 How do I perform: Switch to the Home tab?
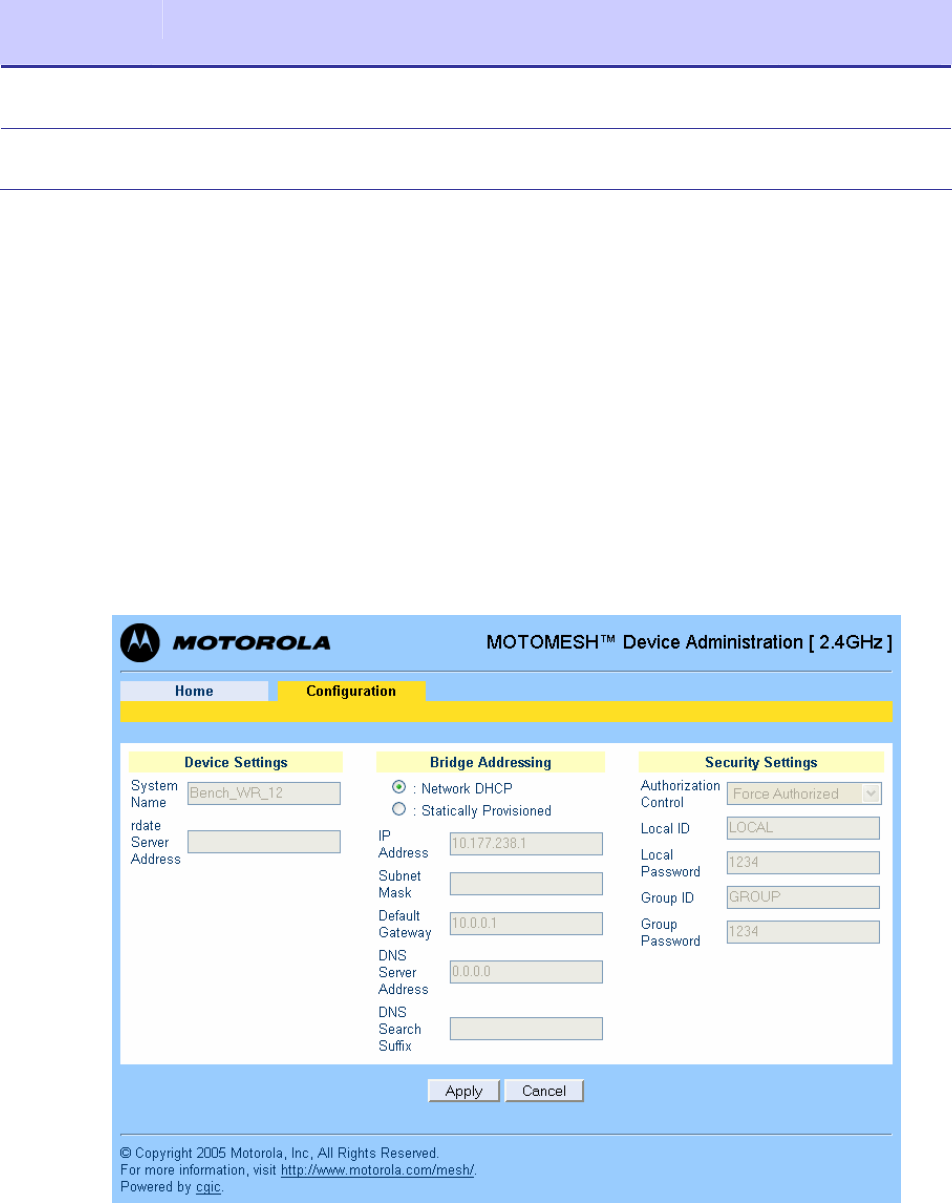(194, 691)
